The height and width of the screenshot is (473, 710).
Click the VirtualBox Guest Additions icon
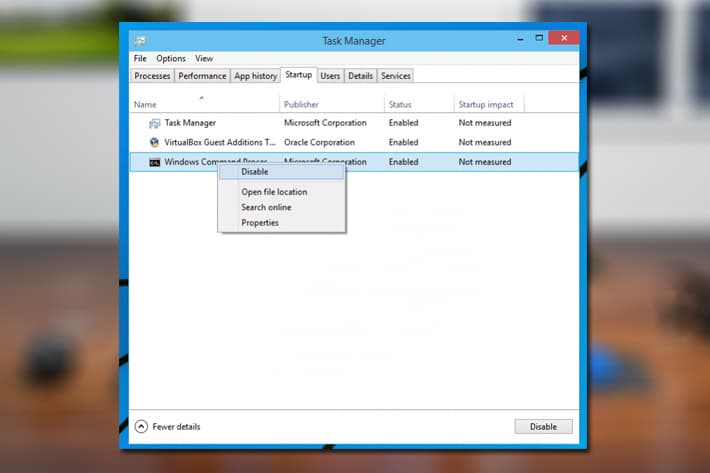tap(154, 143)
